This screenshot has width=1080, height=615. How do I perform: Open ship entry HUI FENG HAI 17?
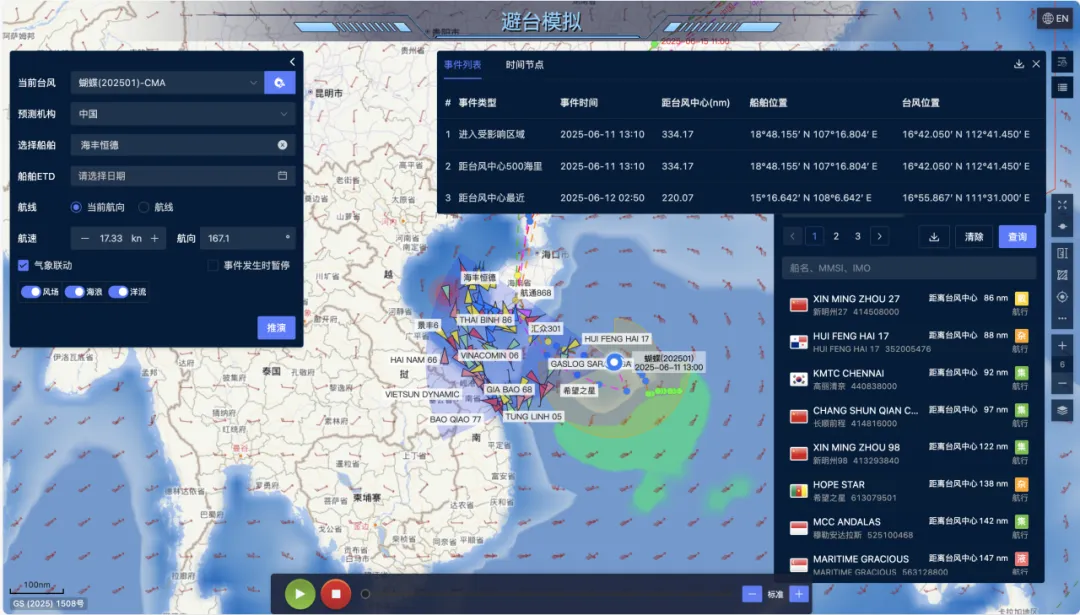909,342
